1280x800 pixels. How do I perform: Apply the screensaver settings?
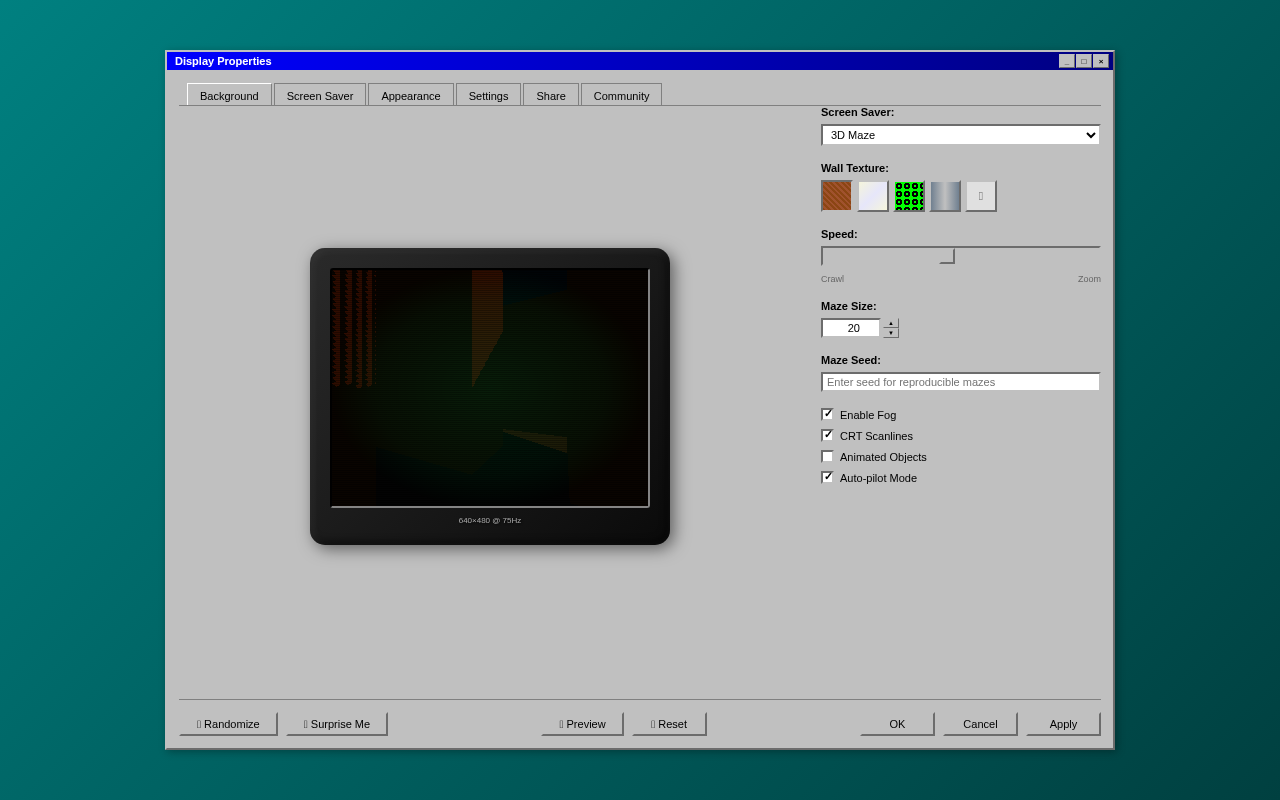tap(1062, 723)
